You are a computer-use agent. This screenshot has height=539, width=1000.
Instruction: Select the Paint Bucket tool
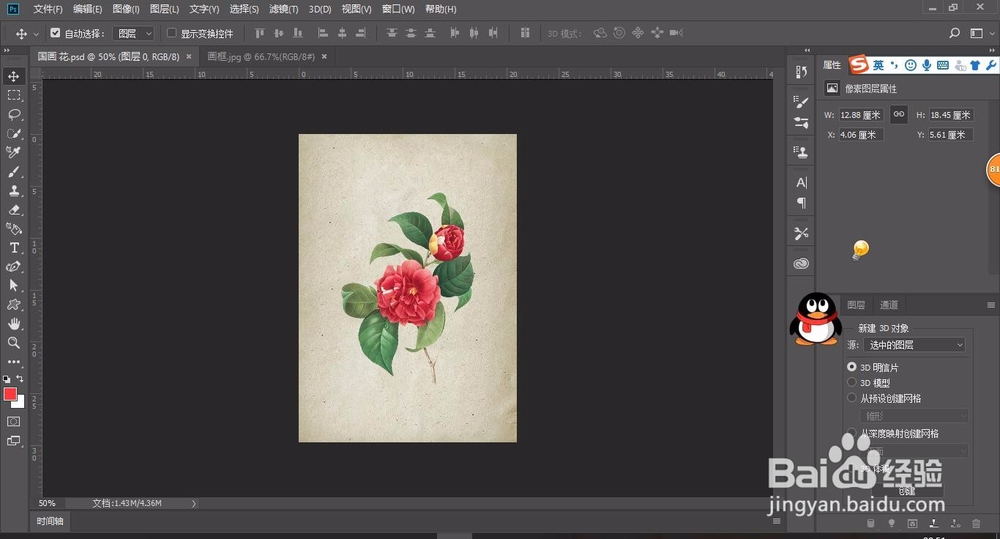coord(13,228)
